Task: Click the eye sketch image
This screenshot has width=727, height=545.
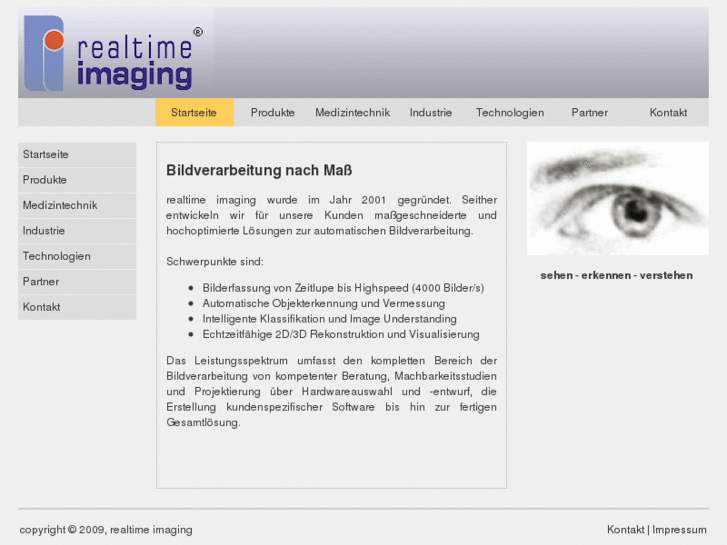Action: 618,199
